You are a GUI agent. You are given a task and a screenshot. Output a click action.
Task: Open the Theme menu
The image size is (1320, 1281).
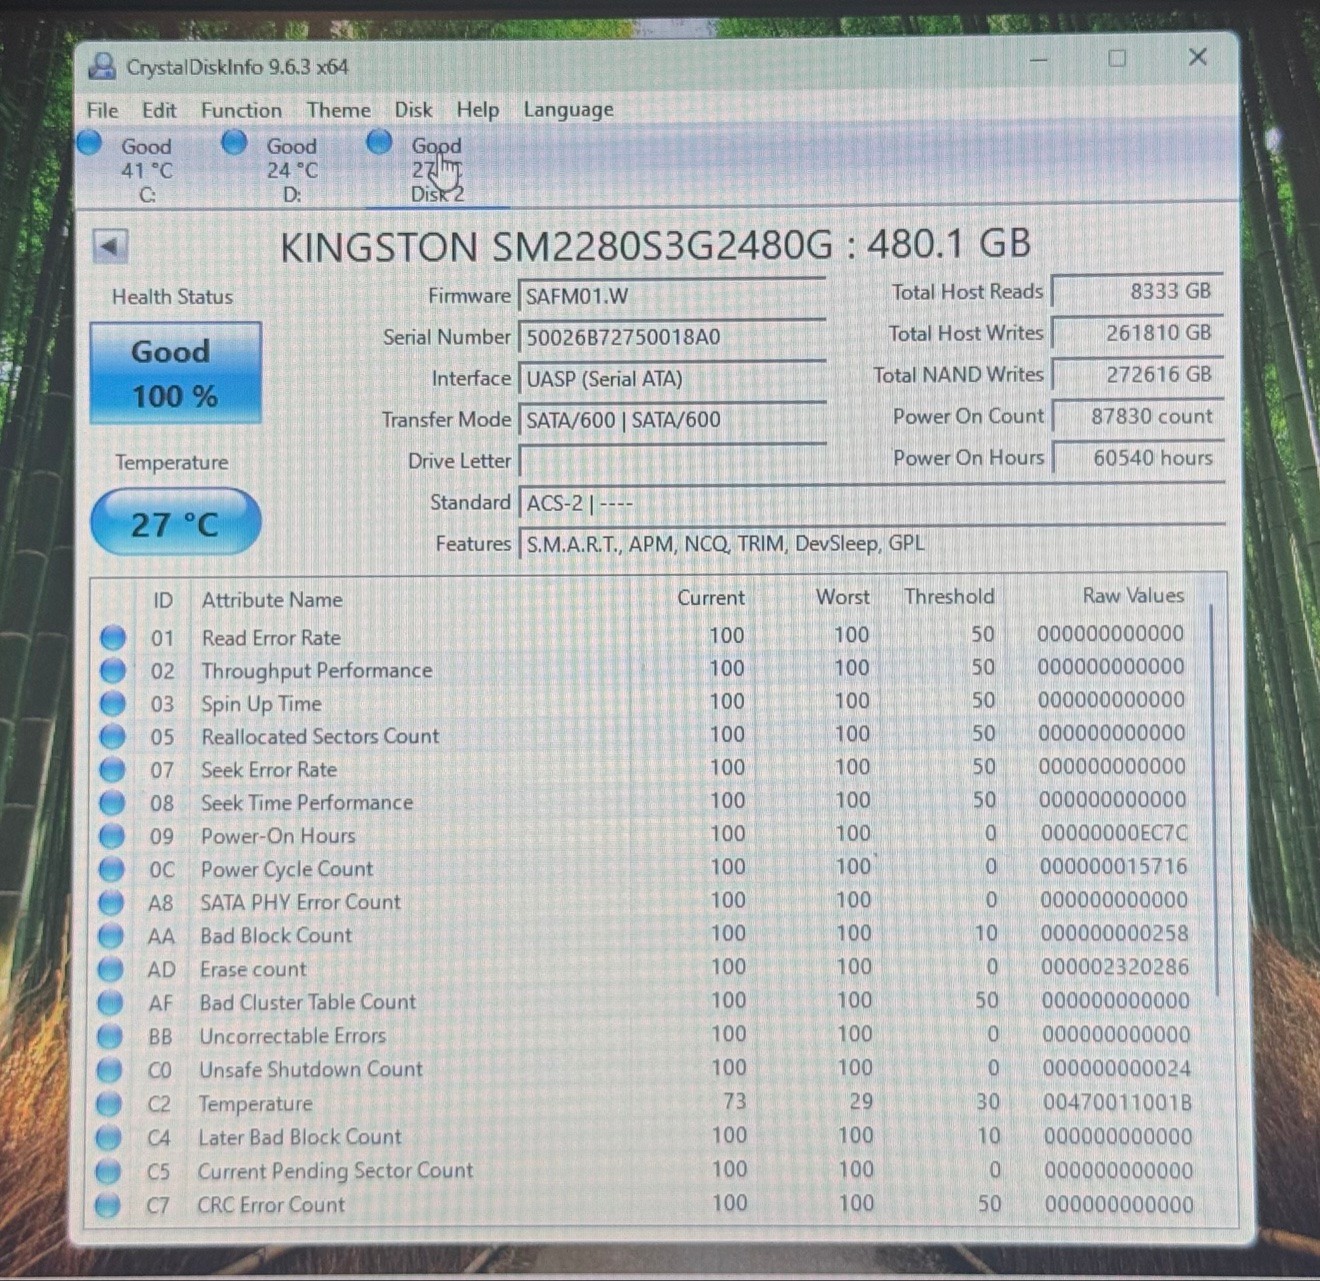pyautogui.click(x=338, y=110)
